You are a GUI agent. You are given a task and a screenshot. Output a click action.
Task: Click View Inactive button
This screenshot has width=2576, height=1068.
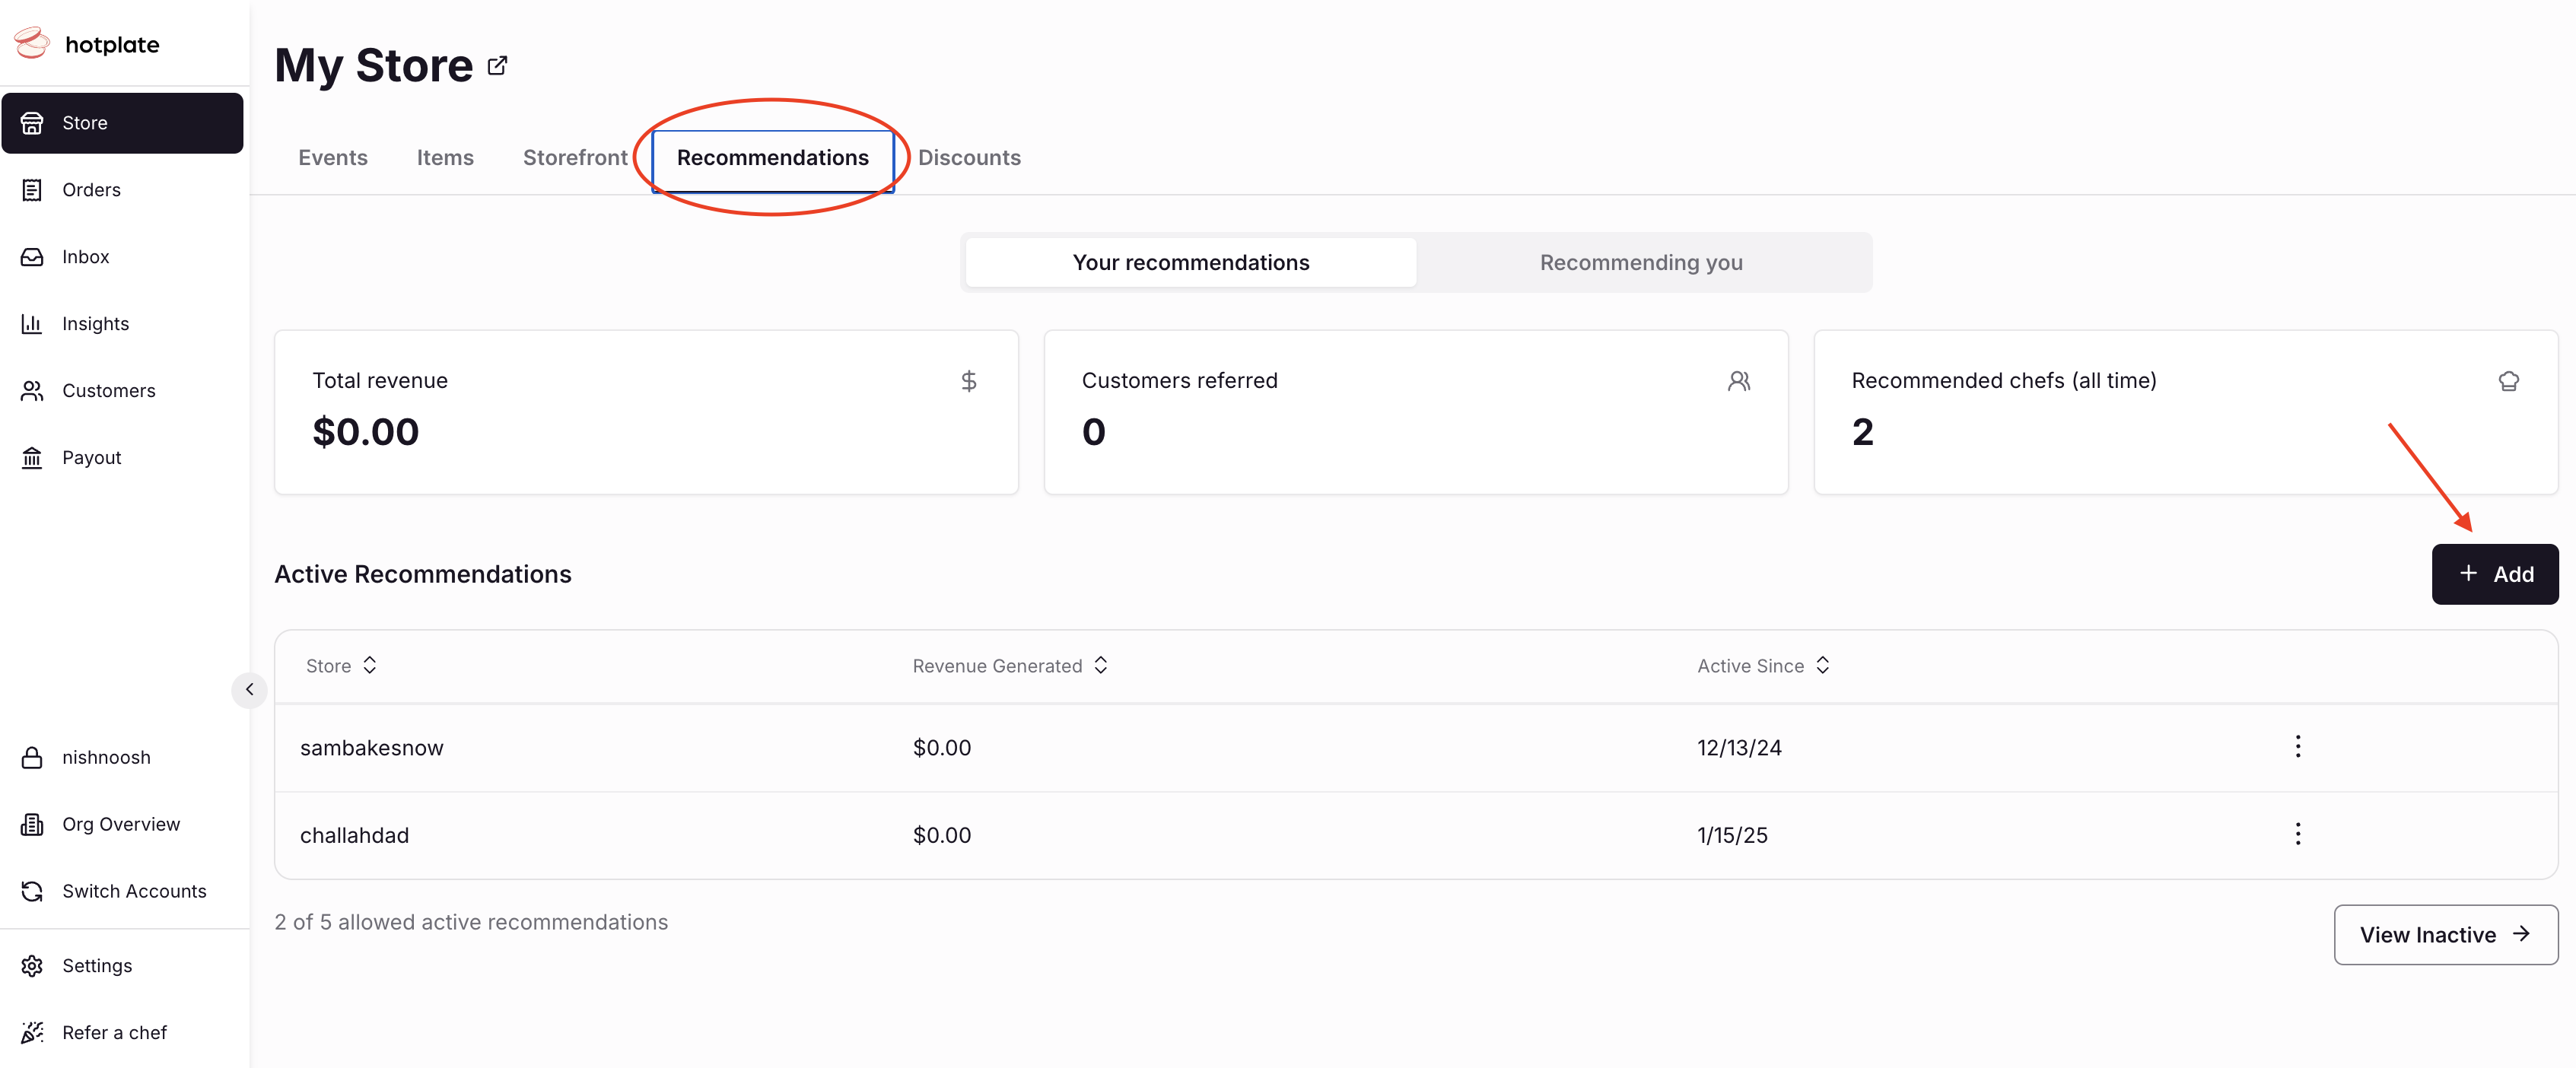pos(2445,935)
